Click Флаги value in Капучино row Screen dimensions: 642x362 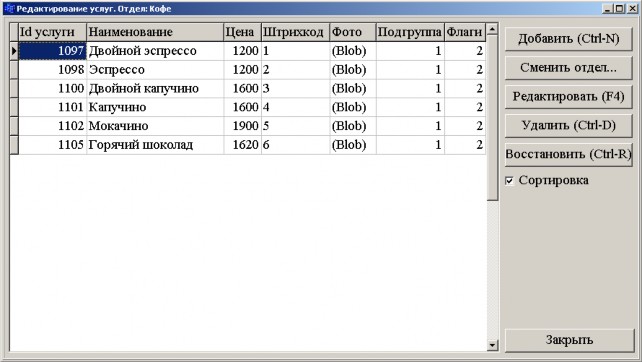[465, 107]
